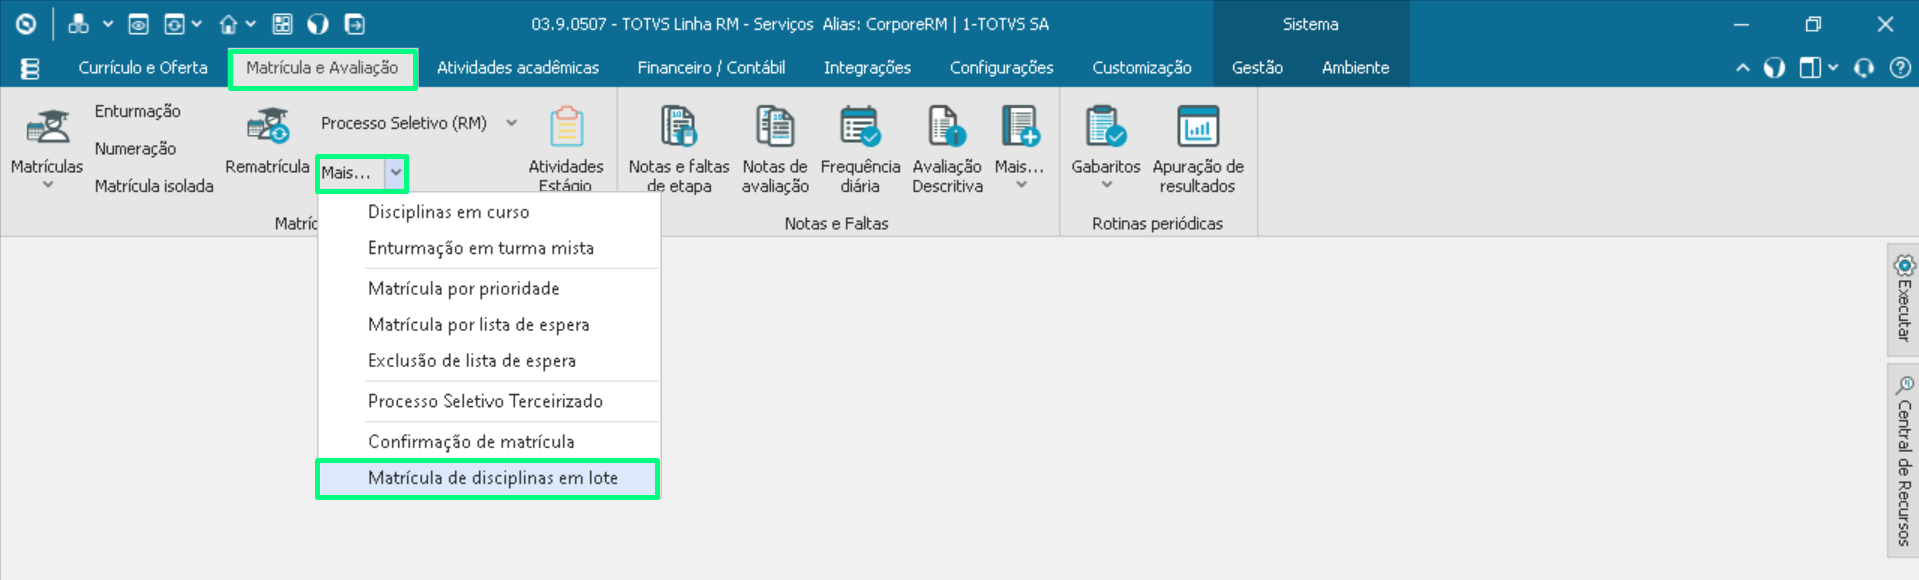Open the application menu stack icon
The height and width of the screenshot is (580, 1919).
(30, 68)
